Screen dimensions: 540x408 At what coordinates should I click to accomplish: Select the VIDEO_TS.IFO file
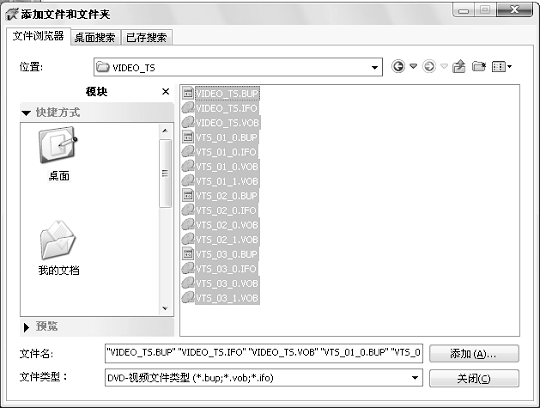(x=226, y=108)
